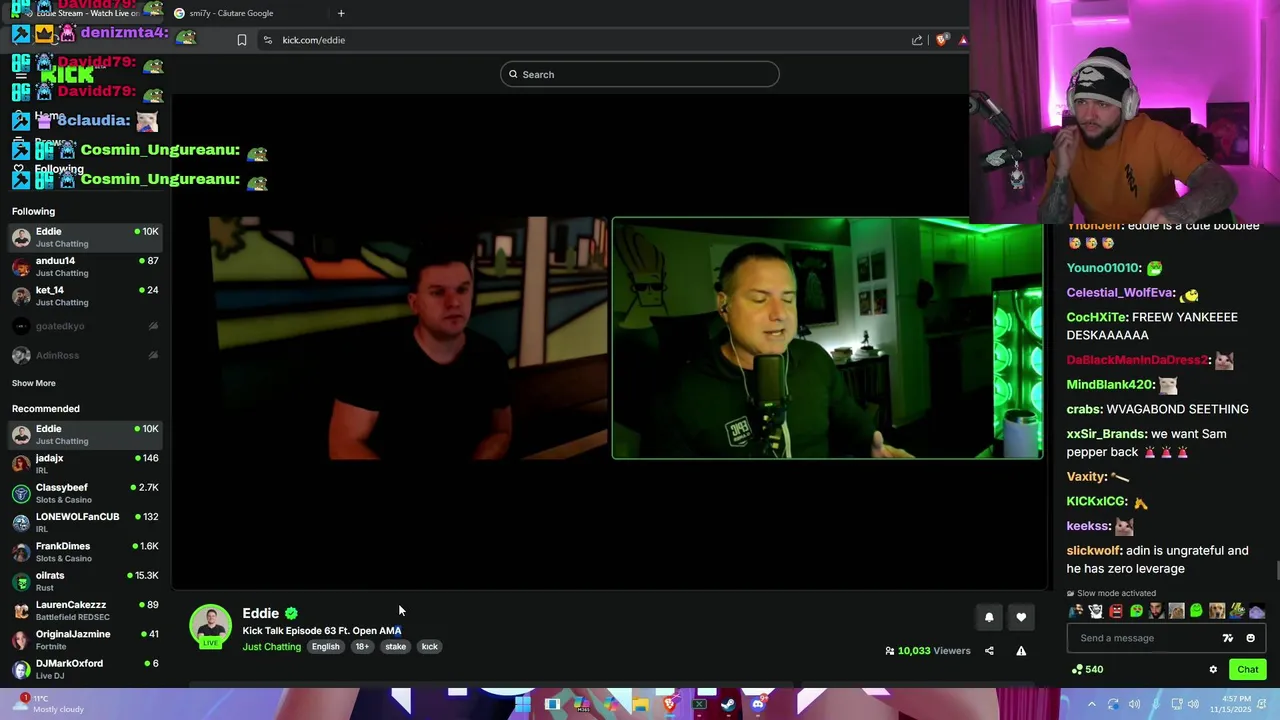
Task: Click the Just Chatting category link
Action: (x=271, y=647)
